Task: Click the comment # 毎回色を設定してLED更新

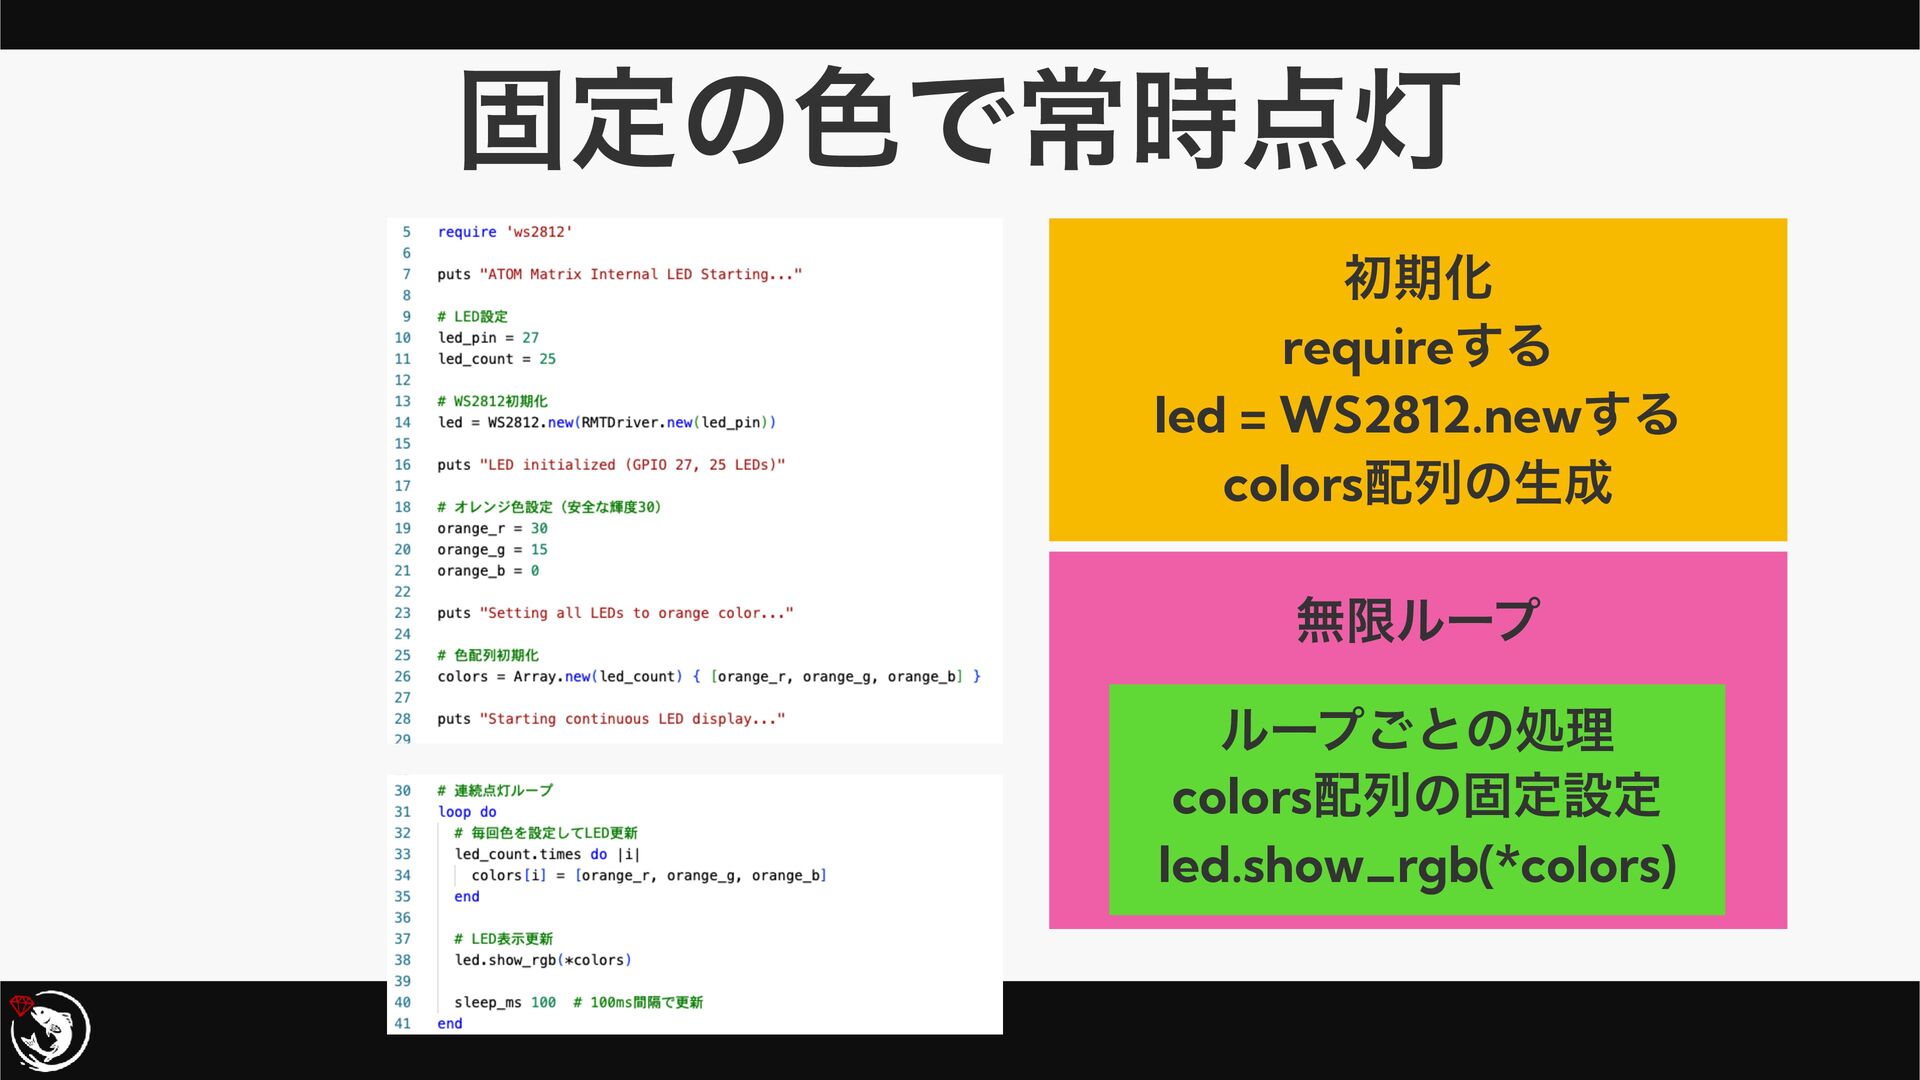Action: coord(546,833)
